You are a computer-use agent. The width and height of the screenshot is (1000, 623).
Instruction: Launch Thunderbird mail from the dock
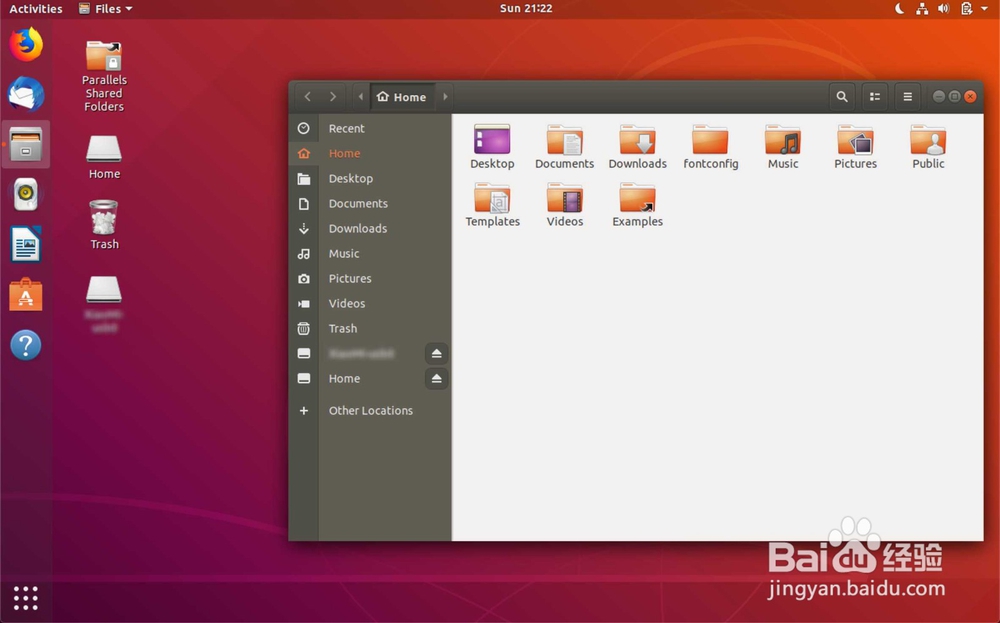[x=25, y=93]
